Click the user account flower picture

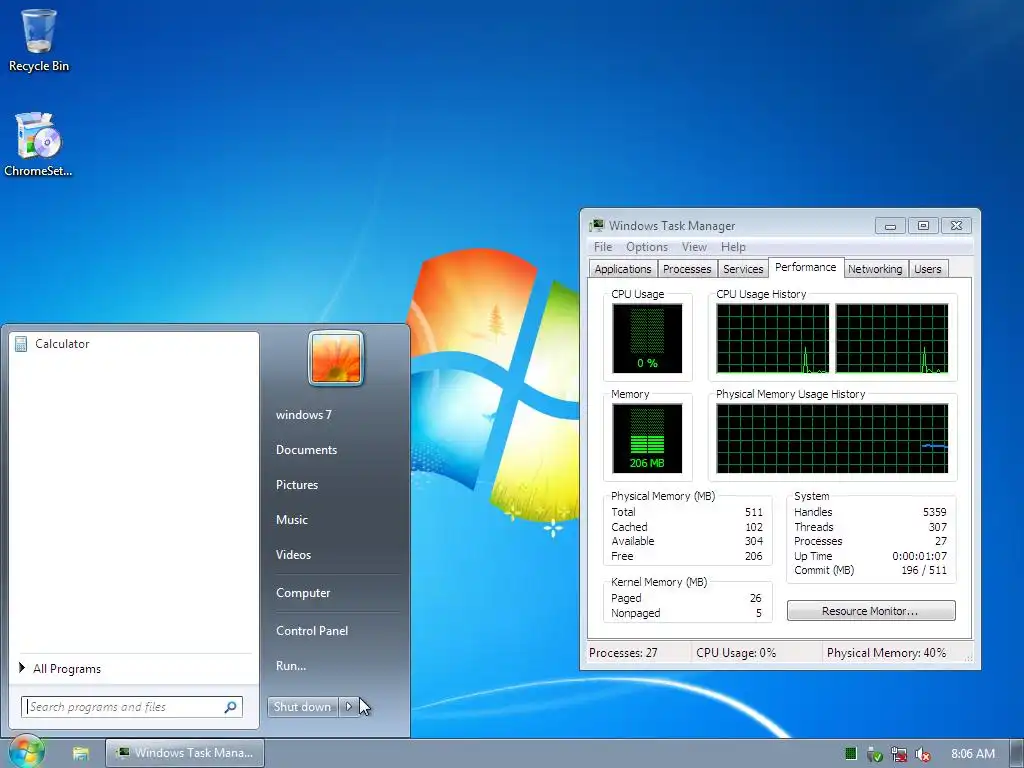[x=336, y=358]
